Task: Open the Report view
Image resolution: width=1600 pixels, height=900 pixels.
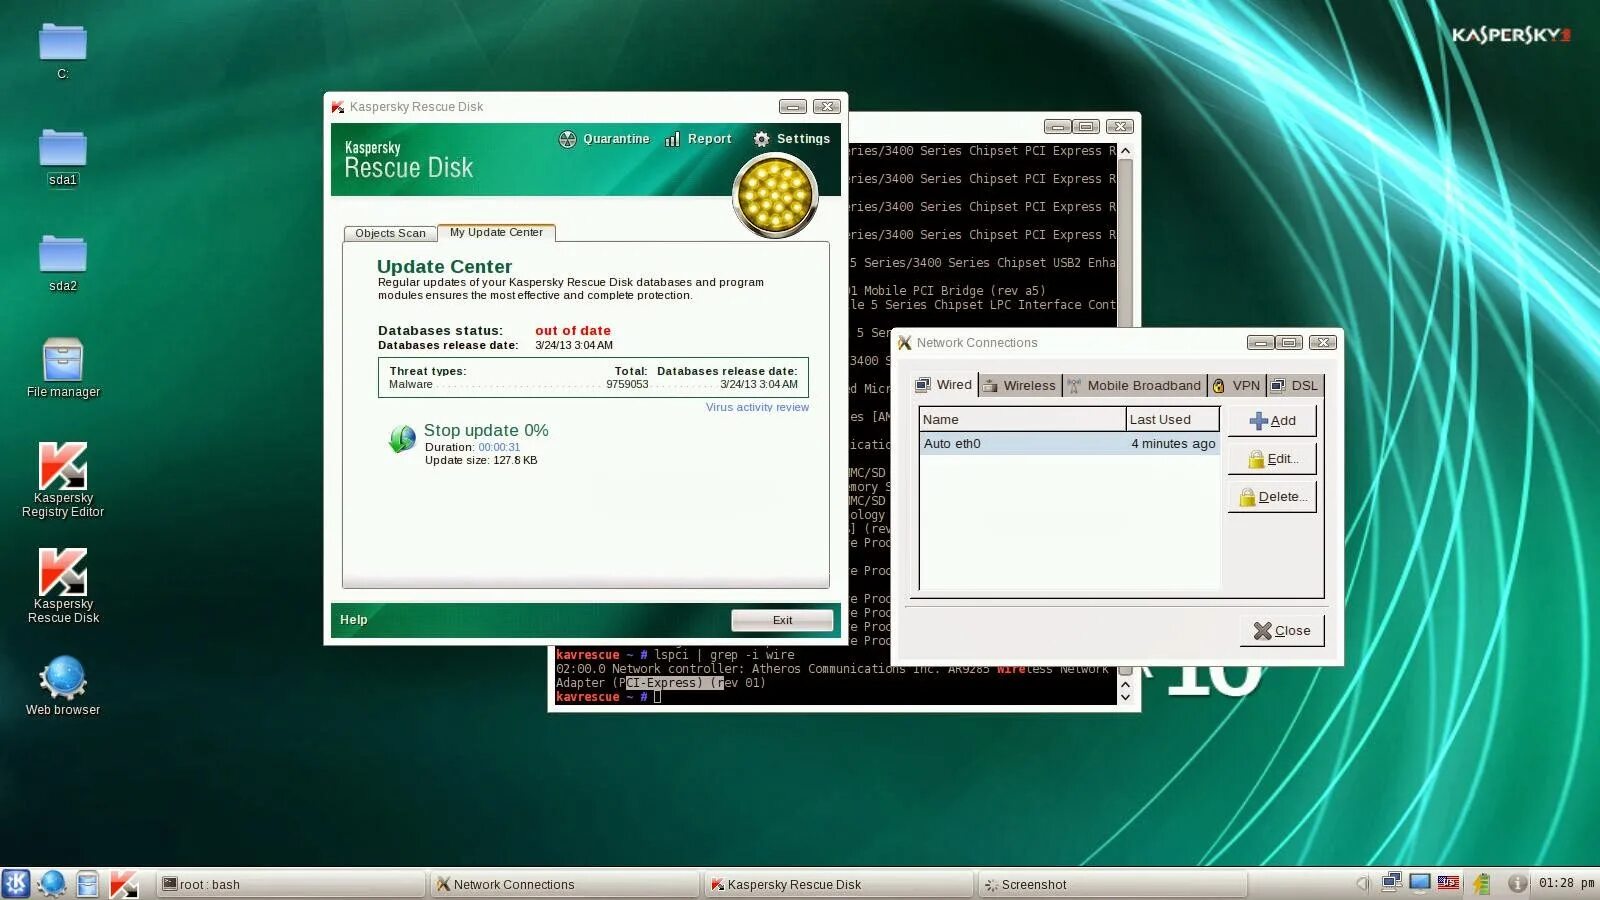Action: (x=698, y=139)
